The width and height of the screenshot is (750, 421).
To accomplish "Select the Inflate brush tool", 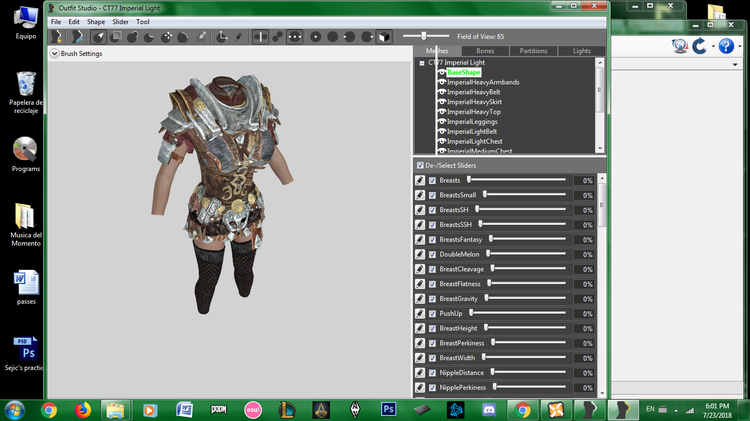I will tap(132, 37).
